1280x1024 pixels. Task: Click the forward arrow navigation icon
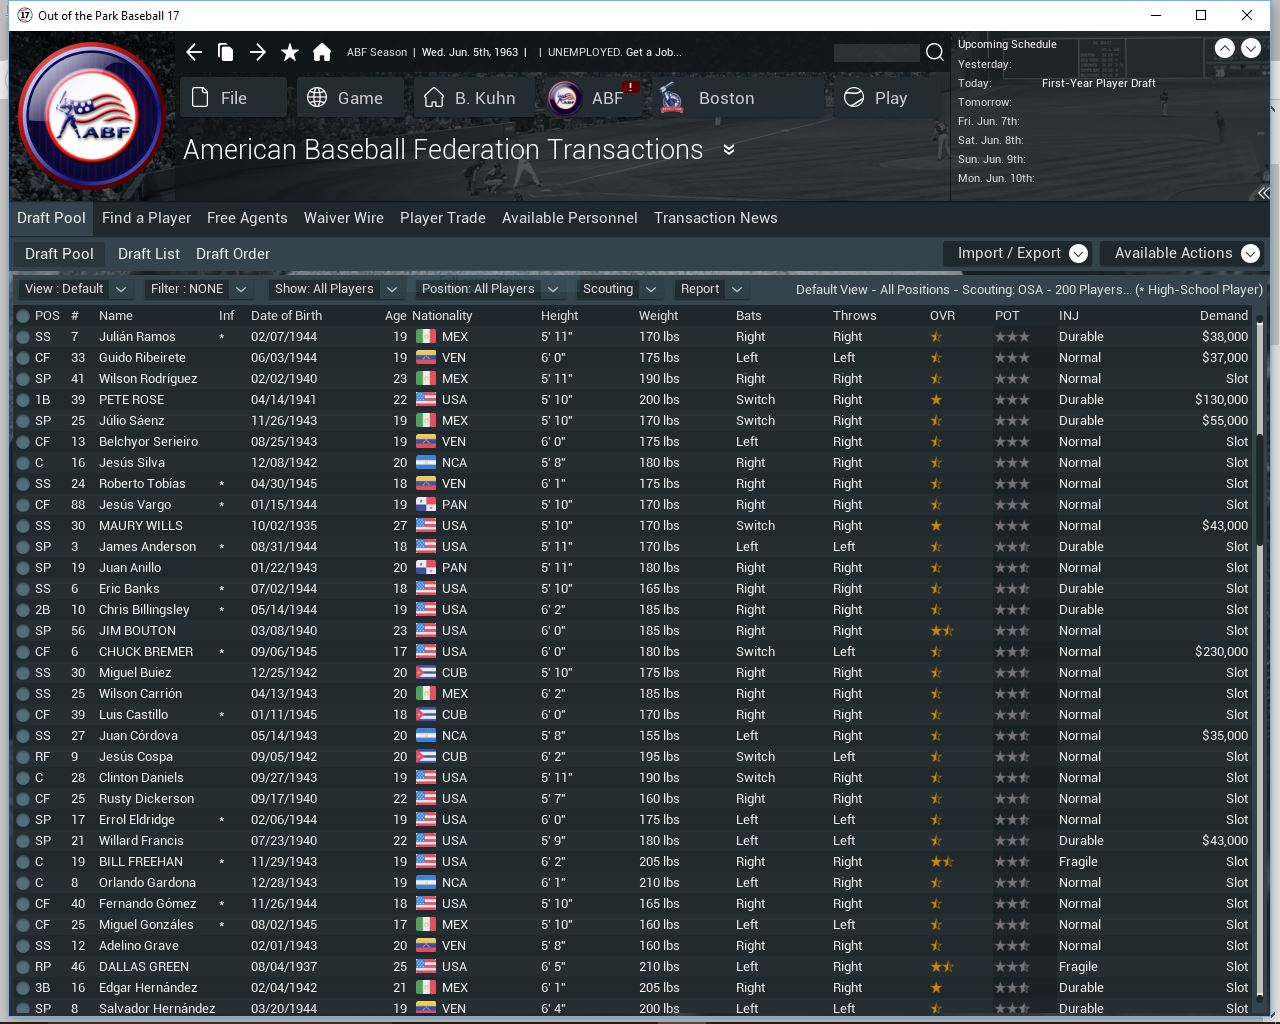(x=258, y=52)
